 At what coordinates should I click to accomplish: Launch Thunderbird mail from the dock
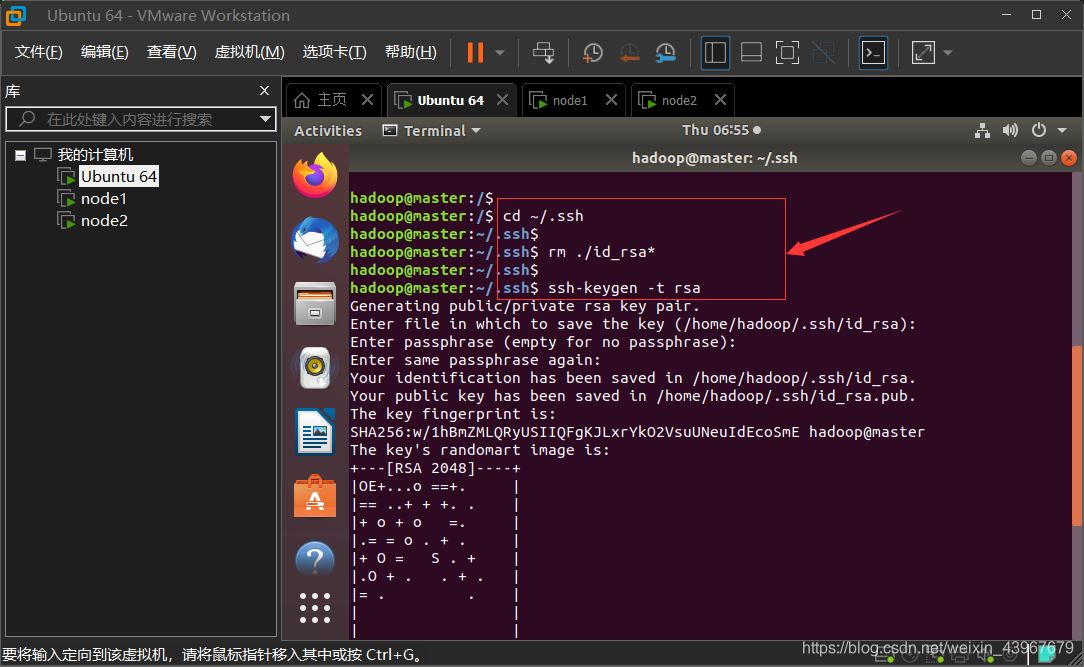[x=315, y=240]
